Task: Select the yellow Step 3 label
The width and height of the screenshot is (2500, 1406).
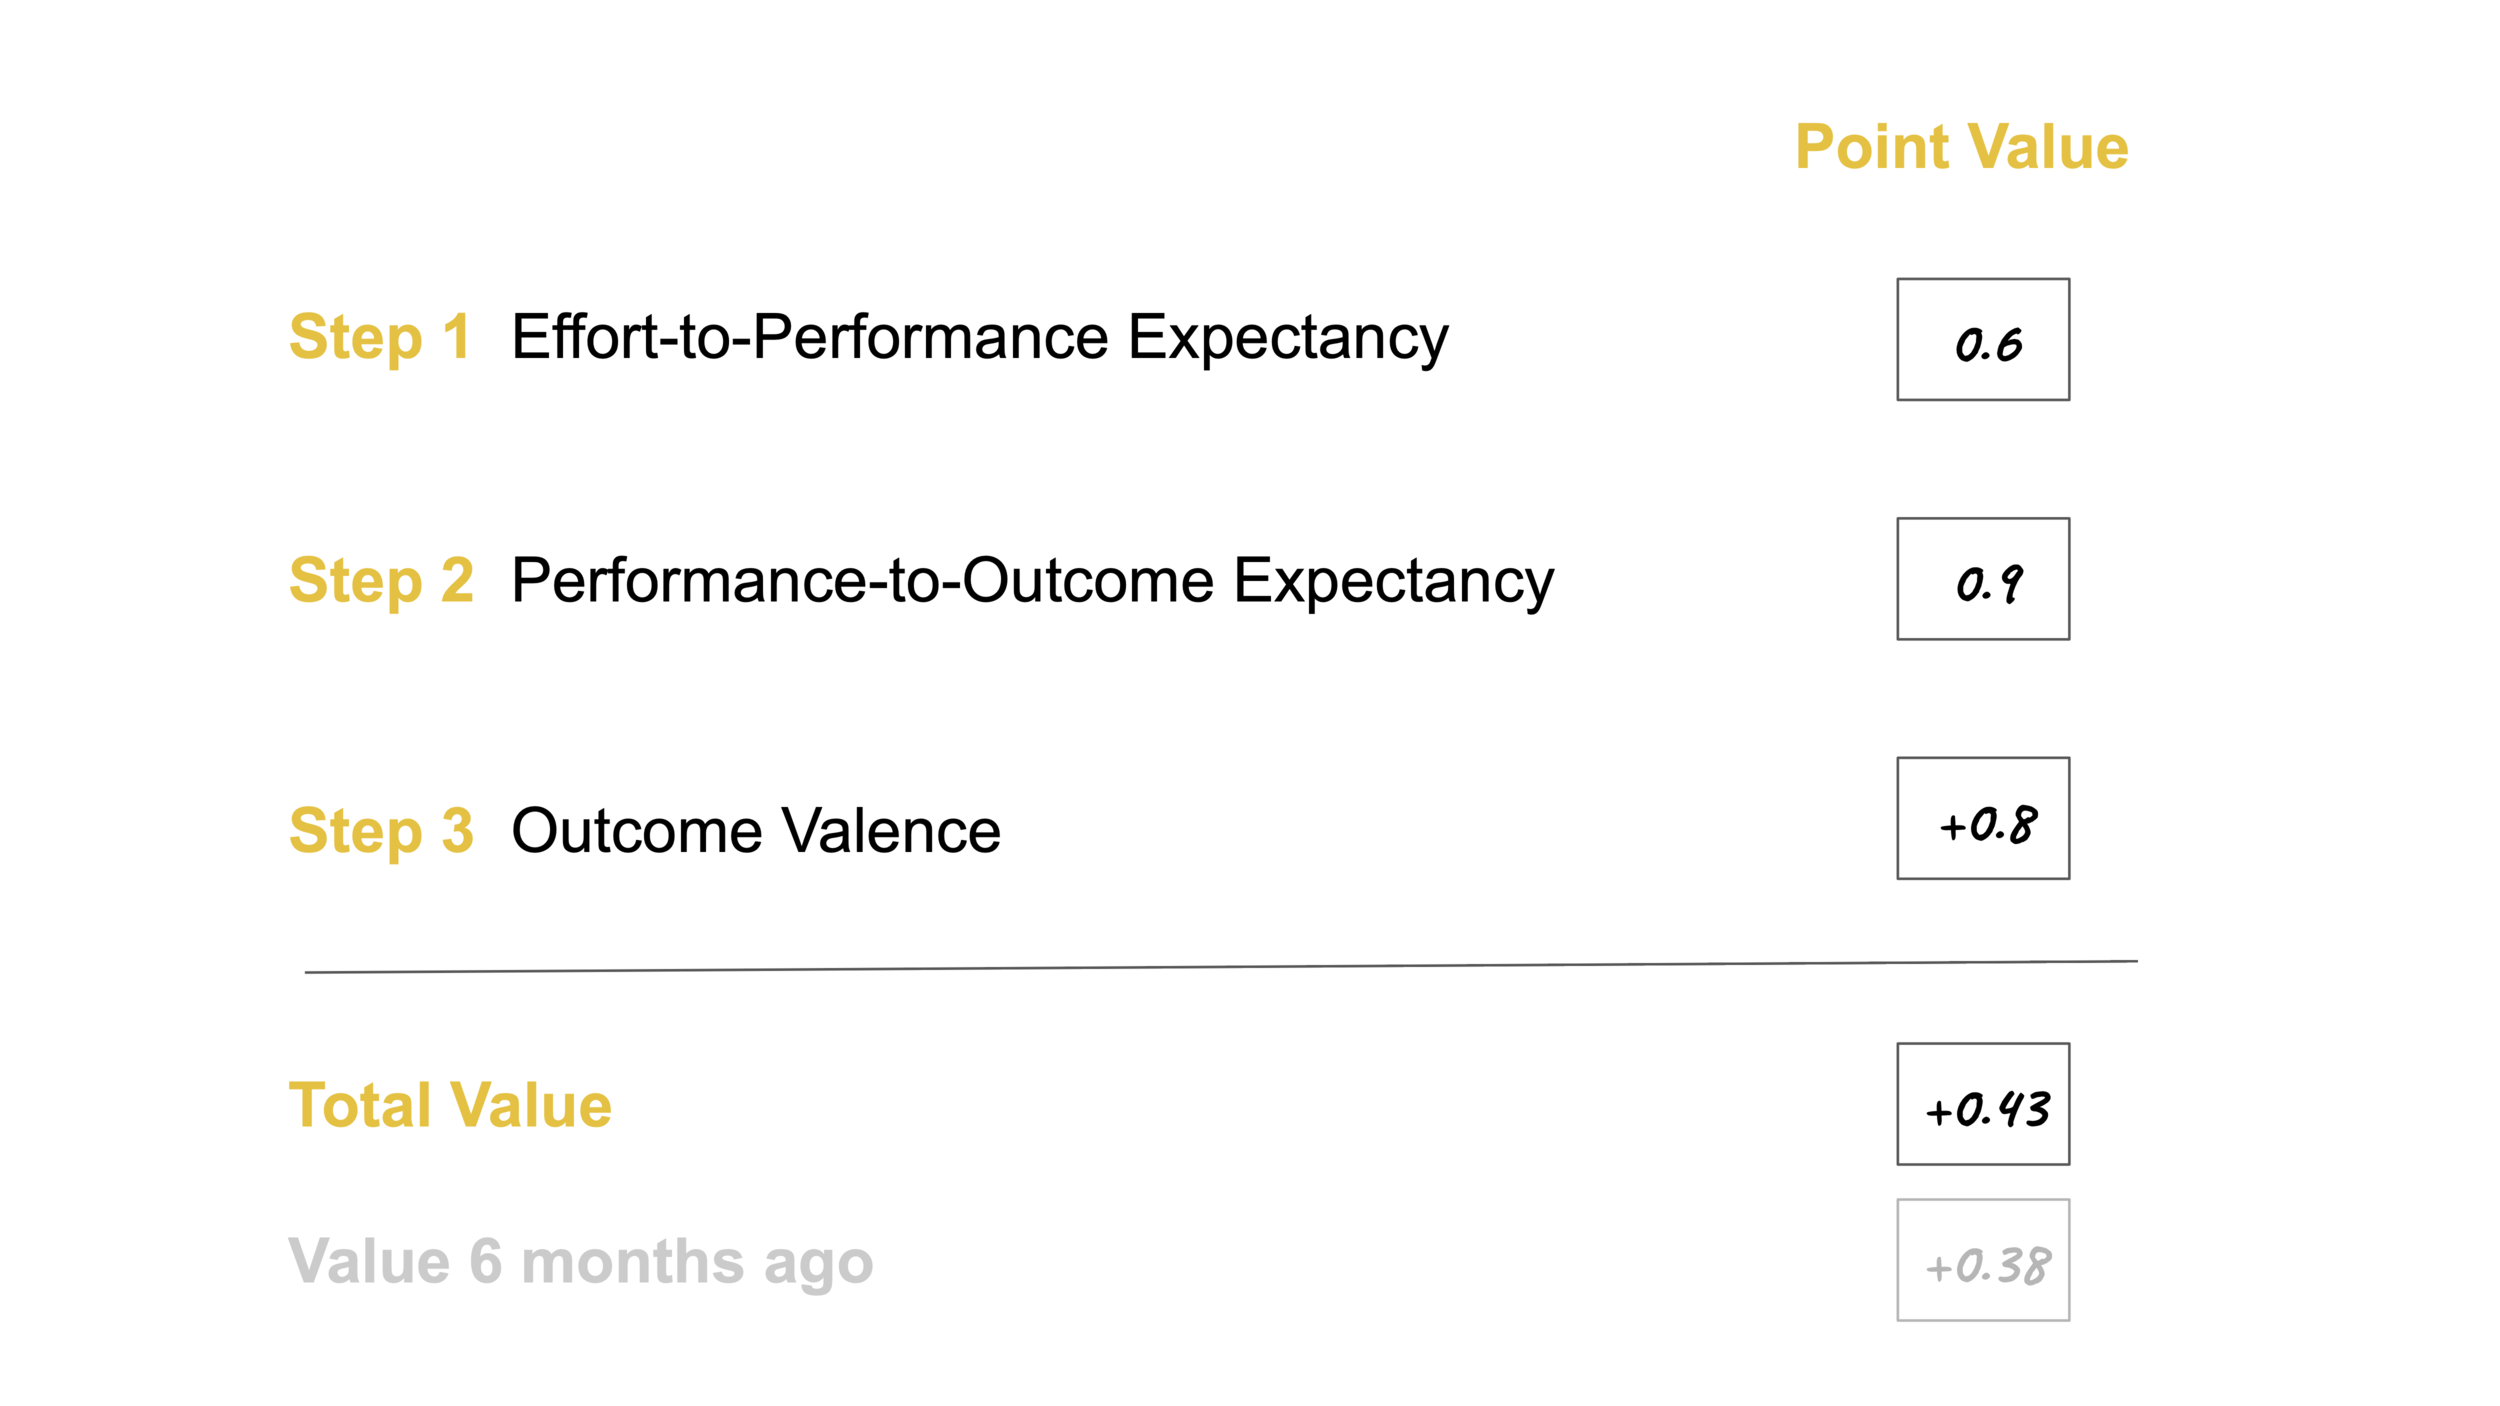Action: tap(381, 830)
